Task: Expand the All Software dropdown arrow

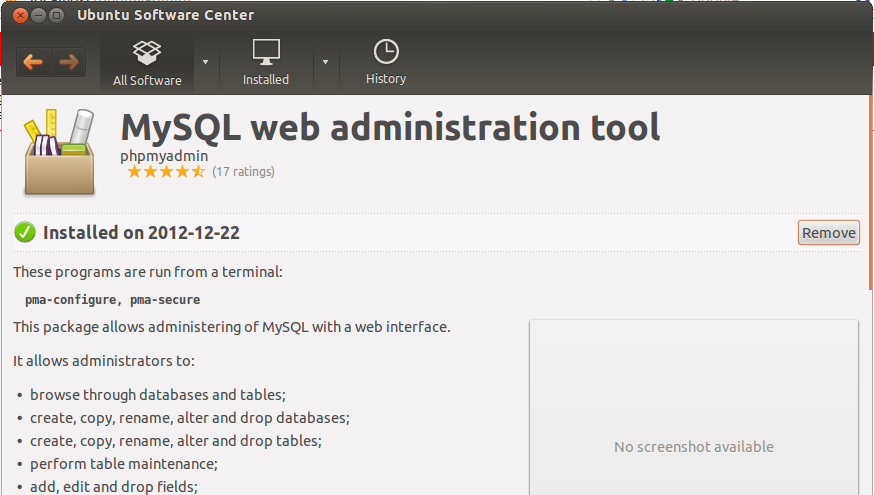Action: point(206,62)
